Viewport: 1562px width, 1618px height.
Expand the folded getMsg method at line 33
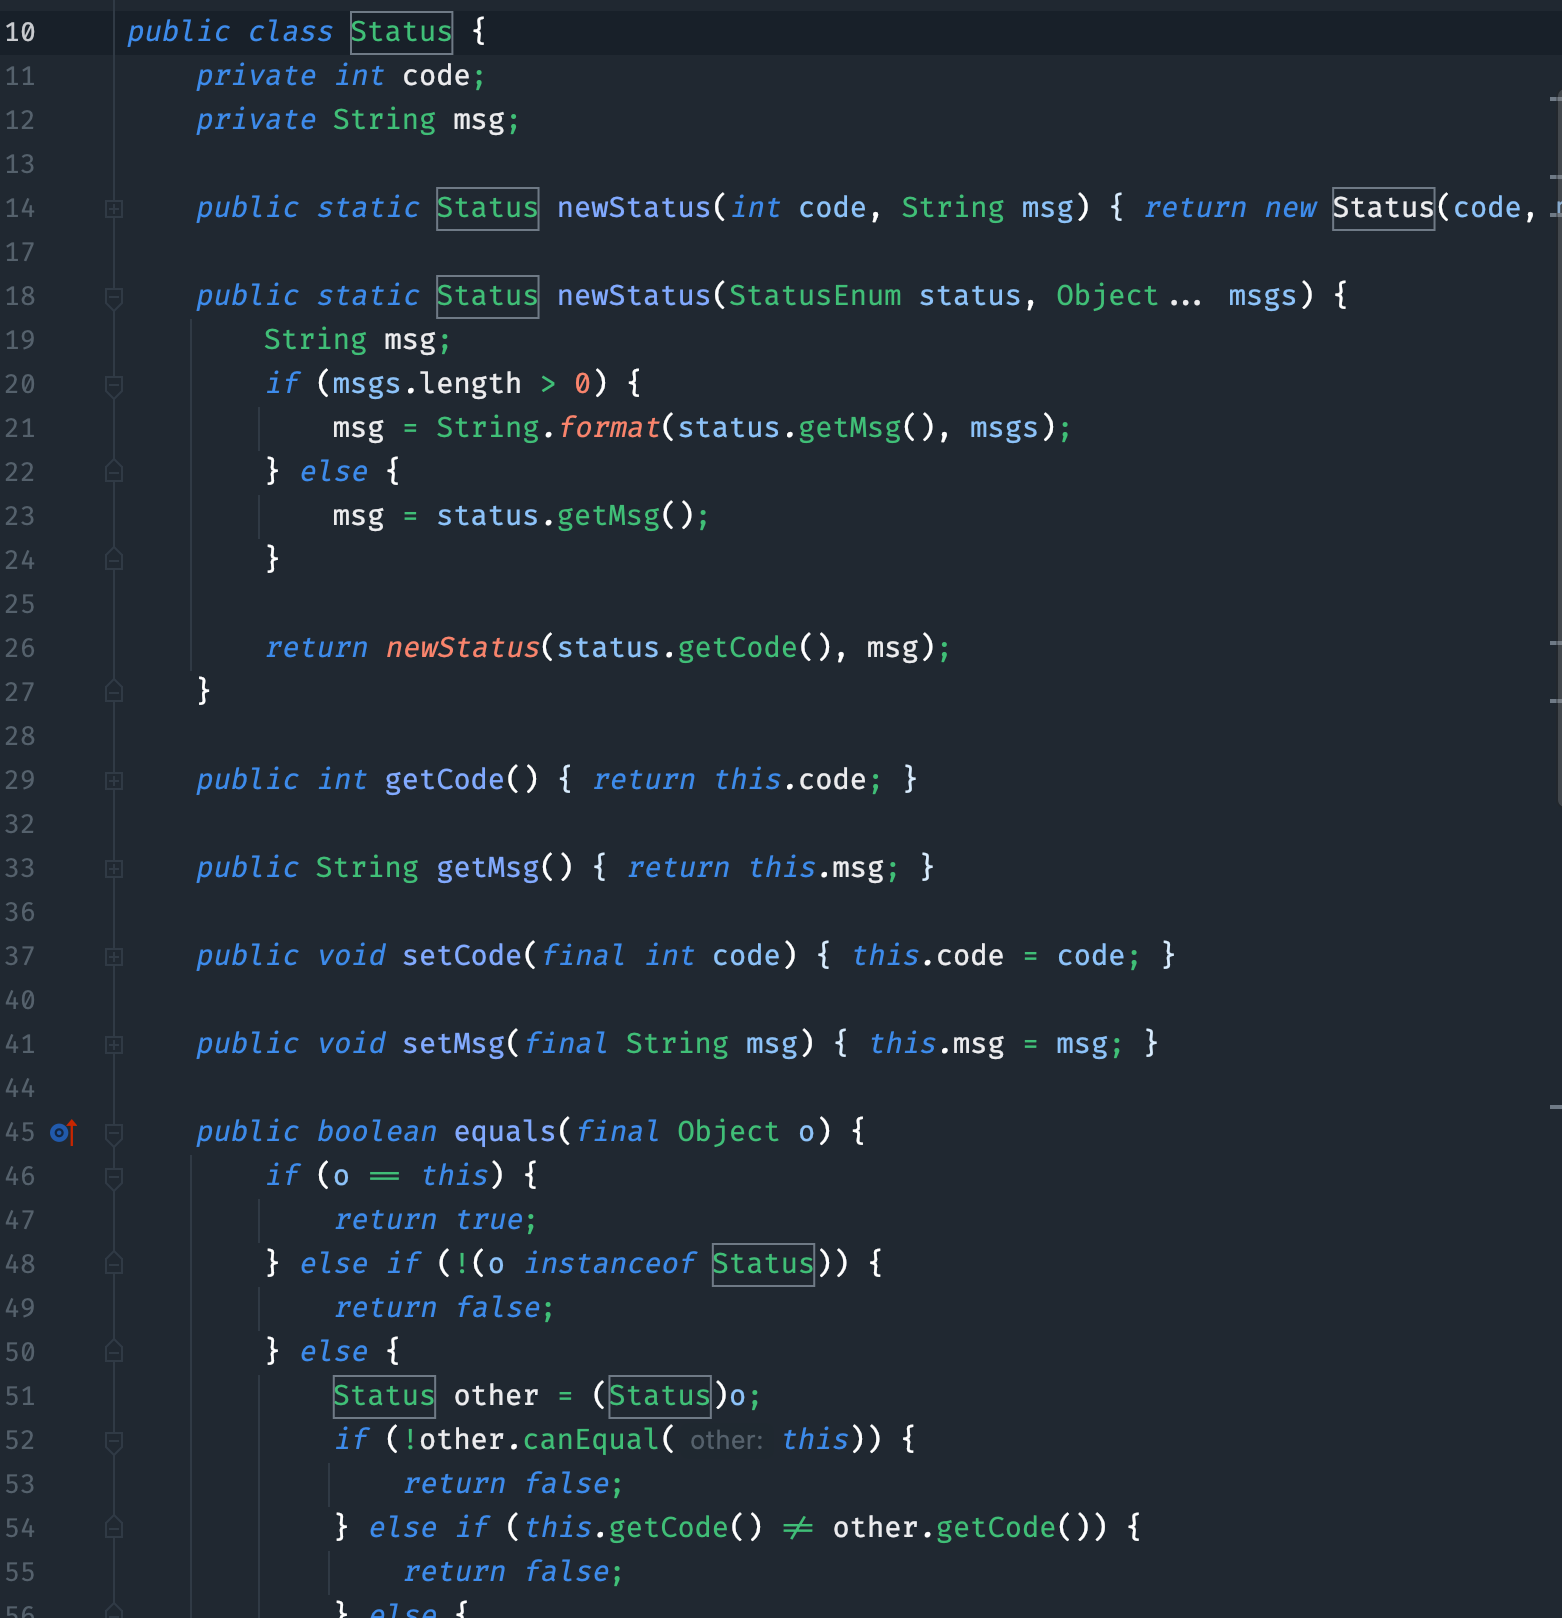114,869
